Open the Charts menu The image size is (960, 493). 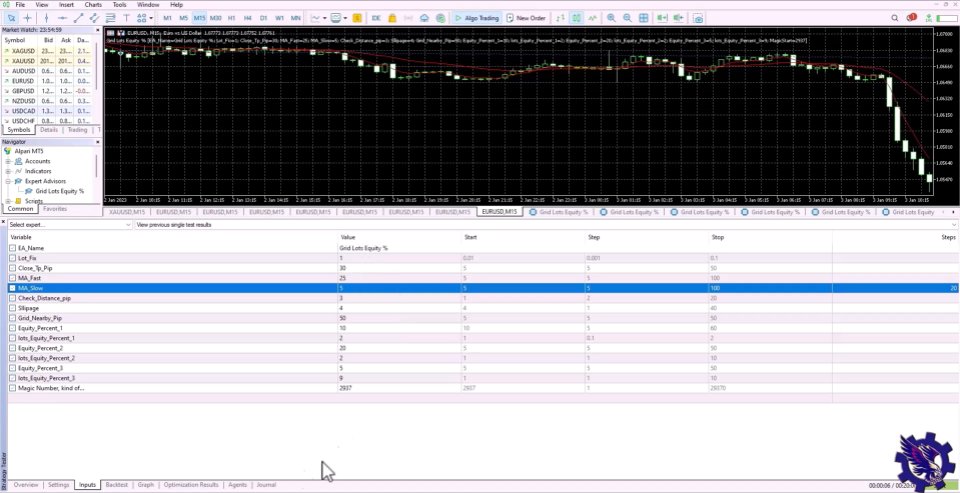pos(93,4)
